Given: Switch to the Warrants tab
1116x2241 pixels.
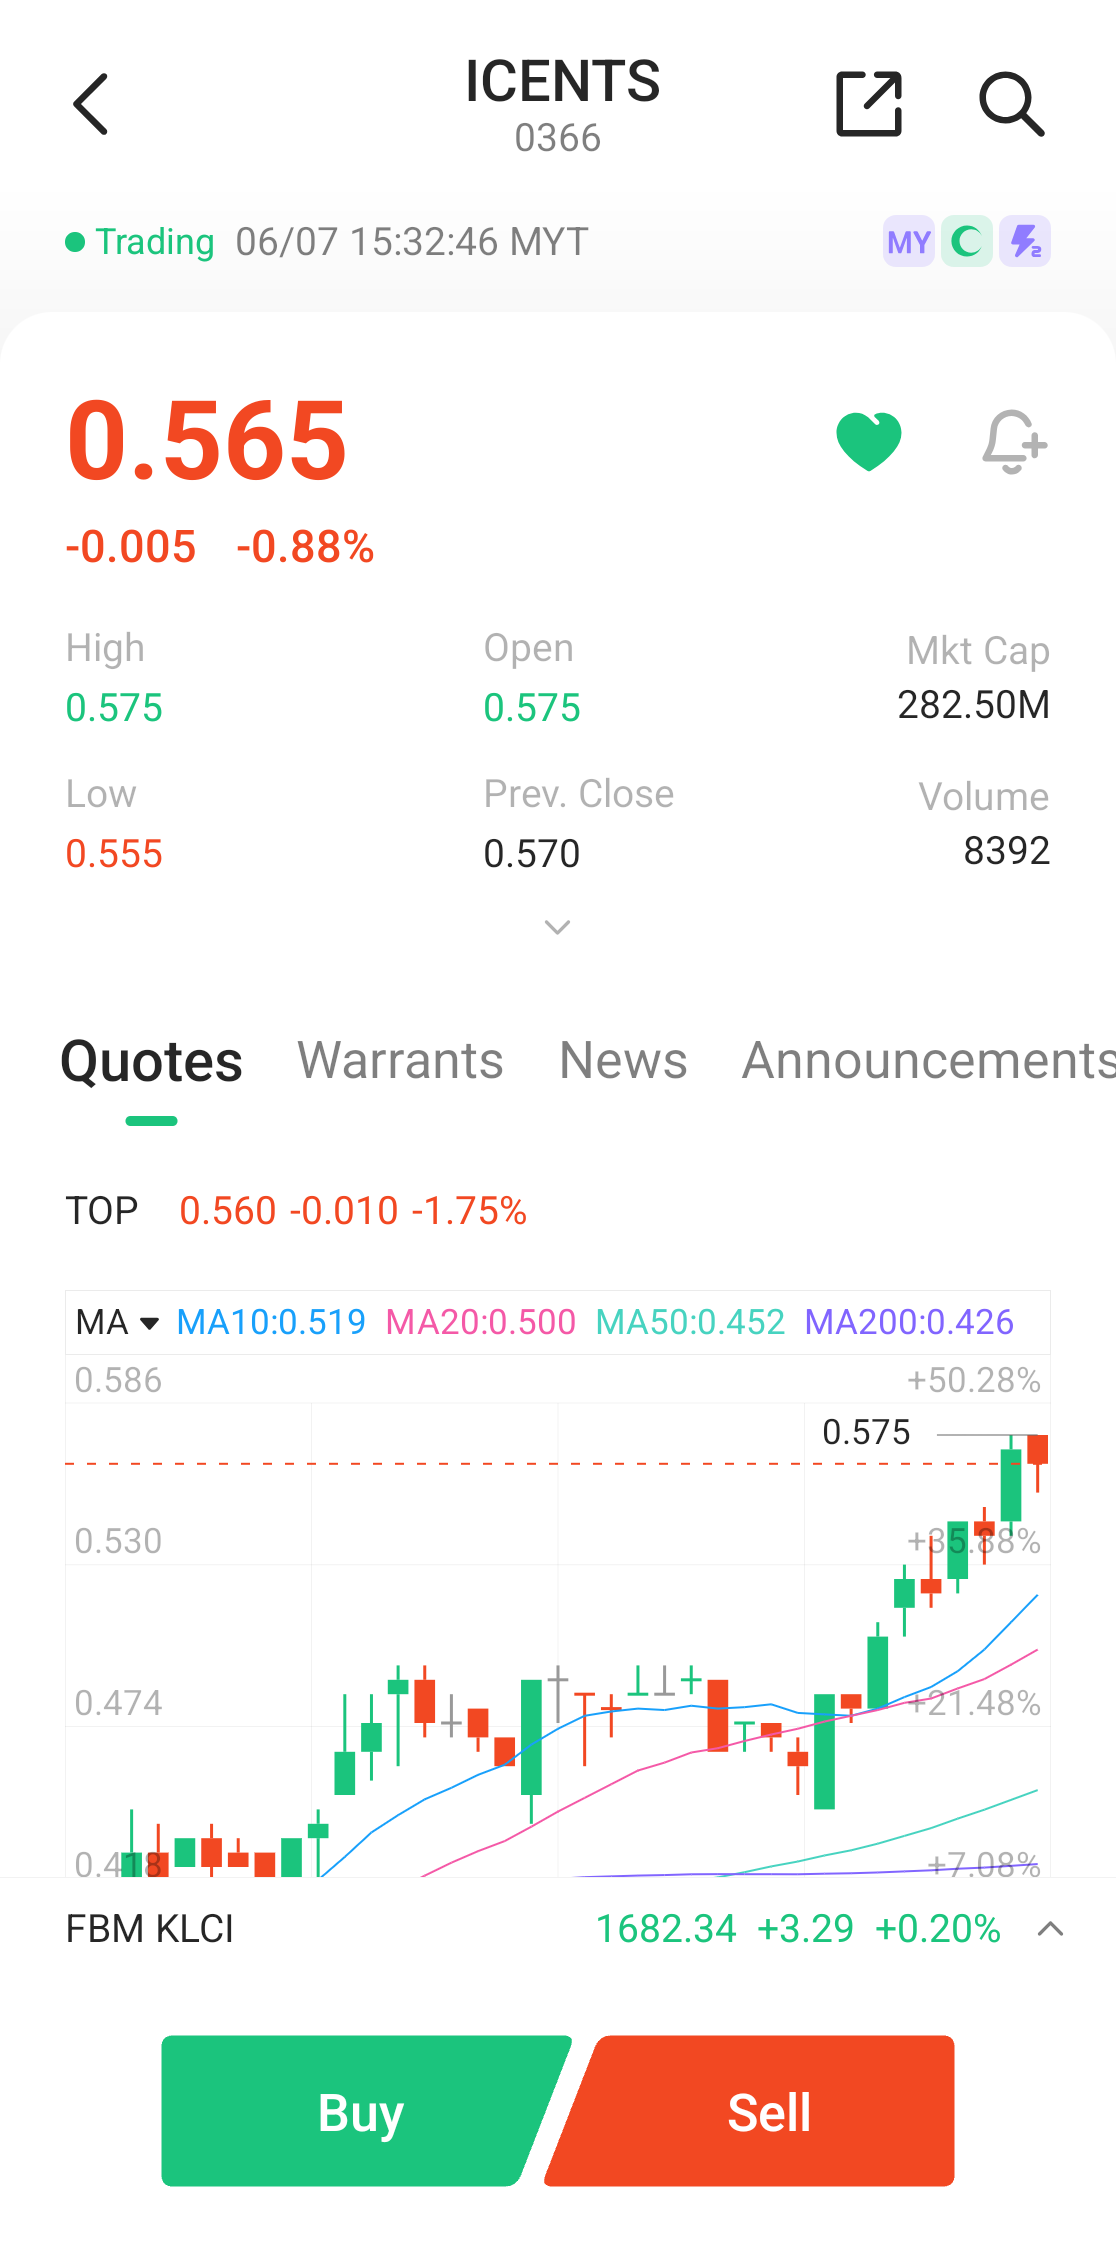Looking at the screenshot, I should coord(400,1061).
